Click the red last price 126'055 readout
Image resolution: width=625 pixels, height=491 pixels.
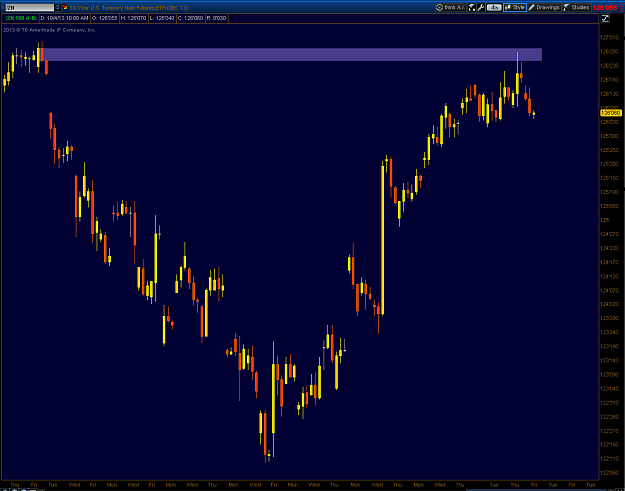click(x=607, y=8)
